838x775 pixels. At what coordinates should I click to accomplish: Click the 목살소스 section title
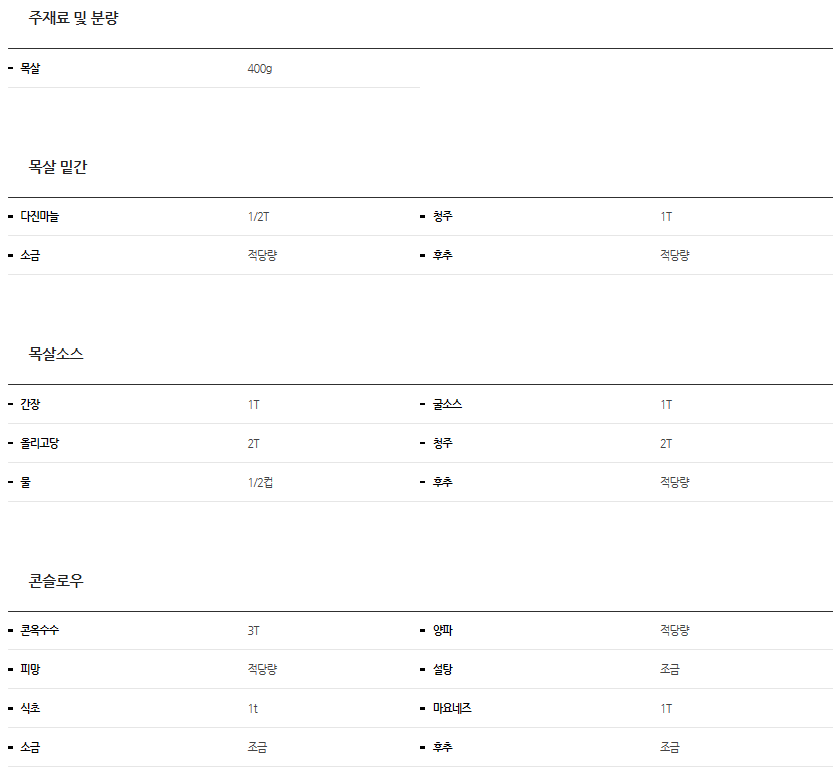pos(56,354)
